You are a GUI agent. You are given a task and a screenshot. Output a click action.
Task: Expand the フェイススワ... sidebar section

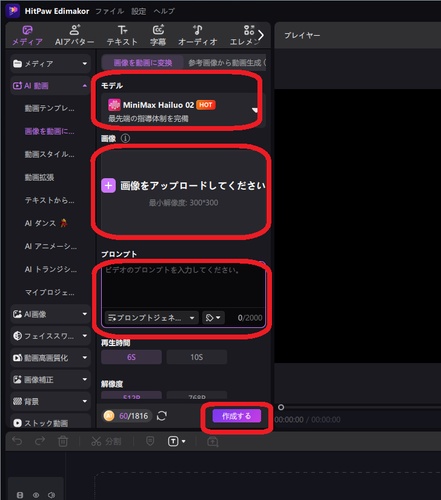click(x=50, y=336)
